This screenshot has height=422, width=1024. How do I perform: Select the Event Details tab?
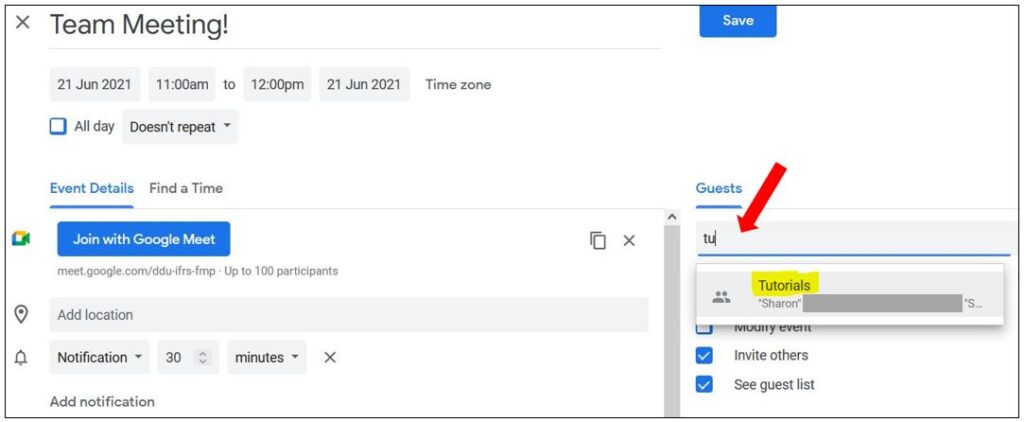[91, 188]
